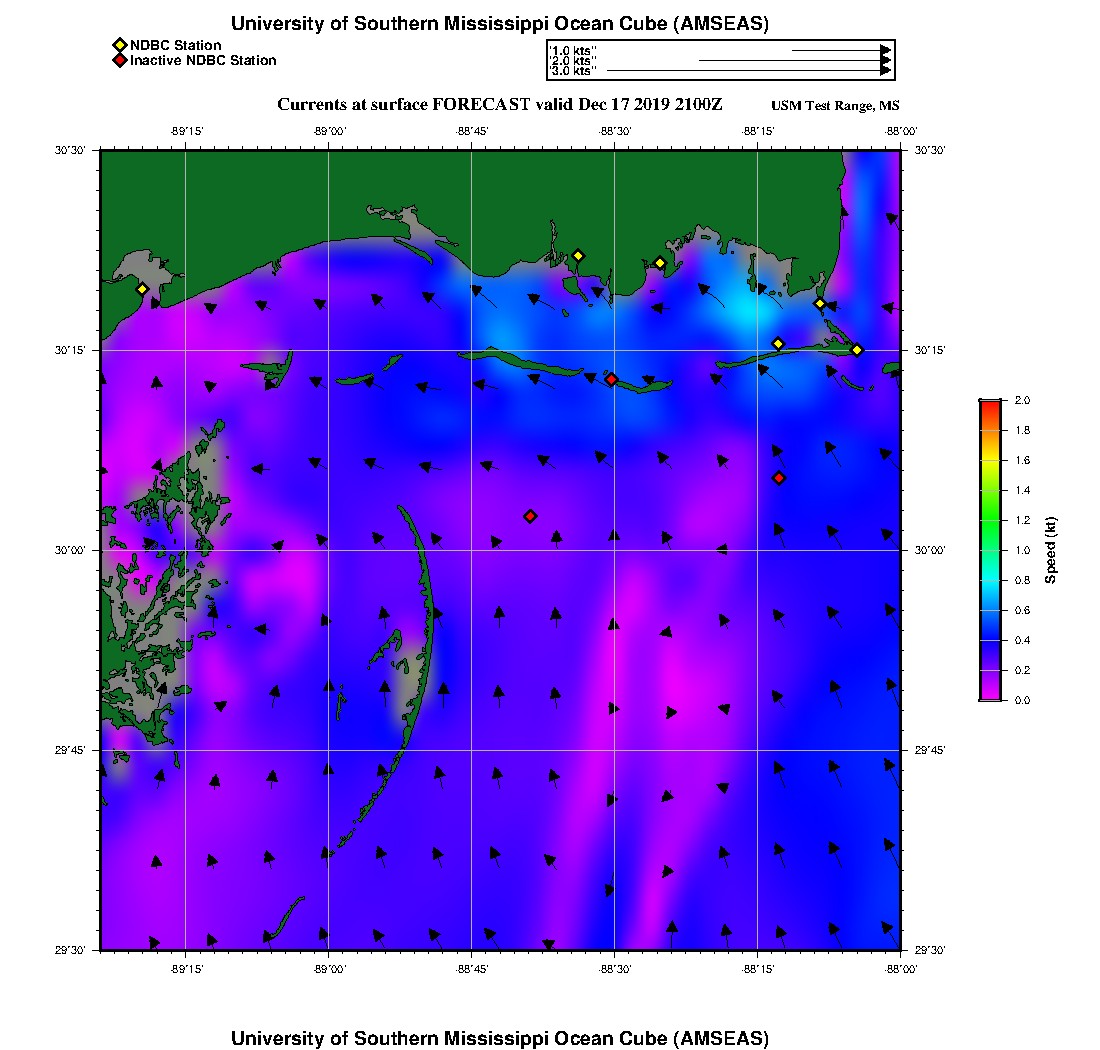Image resolution: width=1100 pixels, height=1050 pixels.
Task: Select the southwesternmost red inactive station marker
Action: pyautogui.click(x=530, y=516)
